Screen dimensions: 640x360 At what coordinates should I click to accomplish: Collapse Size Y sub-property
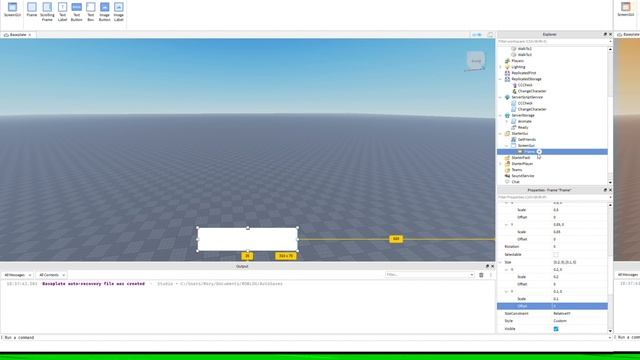(507, 292)
